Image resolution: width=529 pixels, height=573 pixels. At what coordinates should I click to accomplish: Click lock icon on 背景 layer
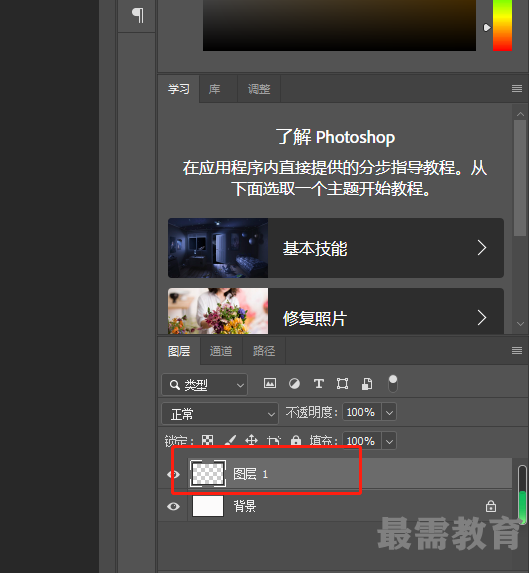(491, 506)
